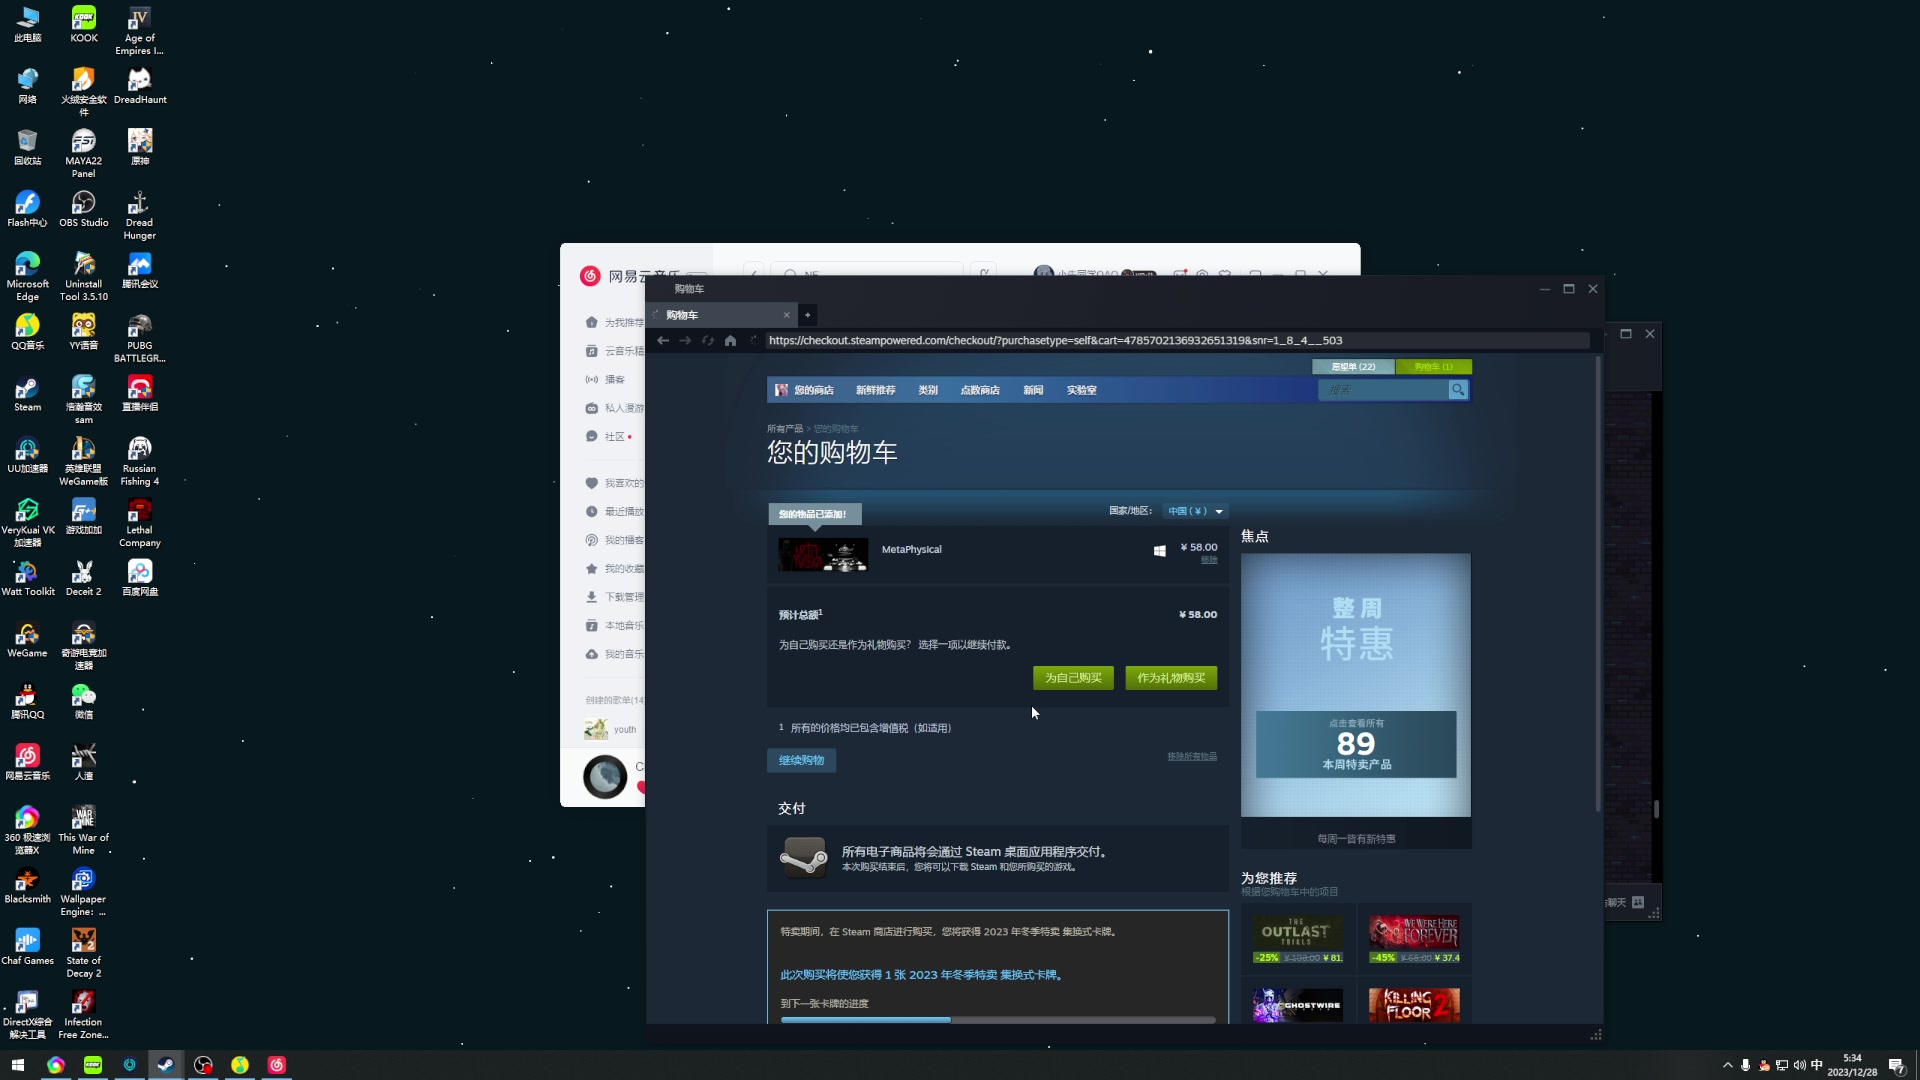Open KOOK desktop shortcut
Viewport: 1920px width, 1080px height.
[x=83, y=25]
